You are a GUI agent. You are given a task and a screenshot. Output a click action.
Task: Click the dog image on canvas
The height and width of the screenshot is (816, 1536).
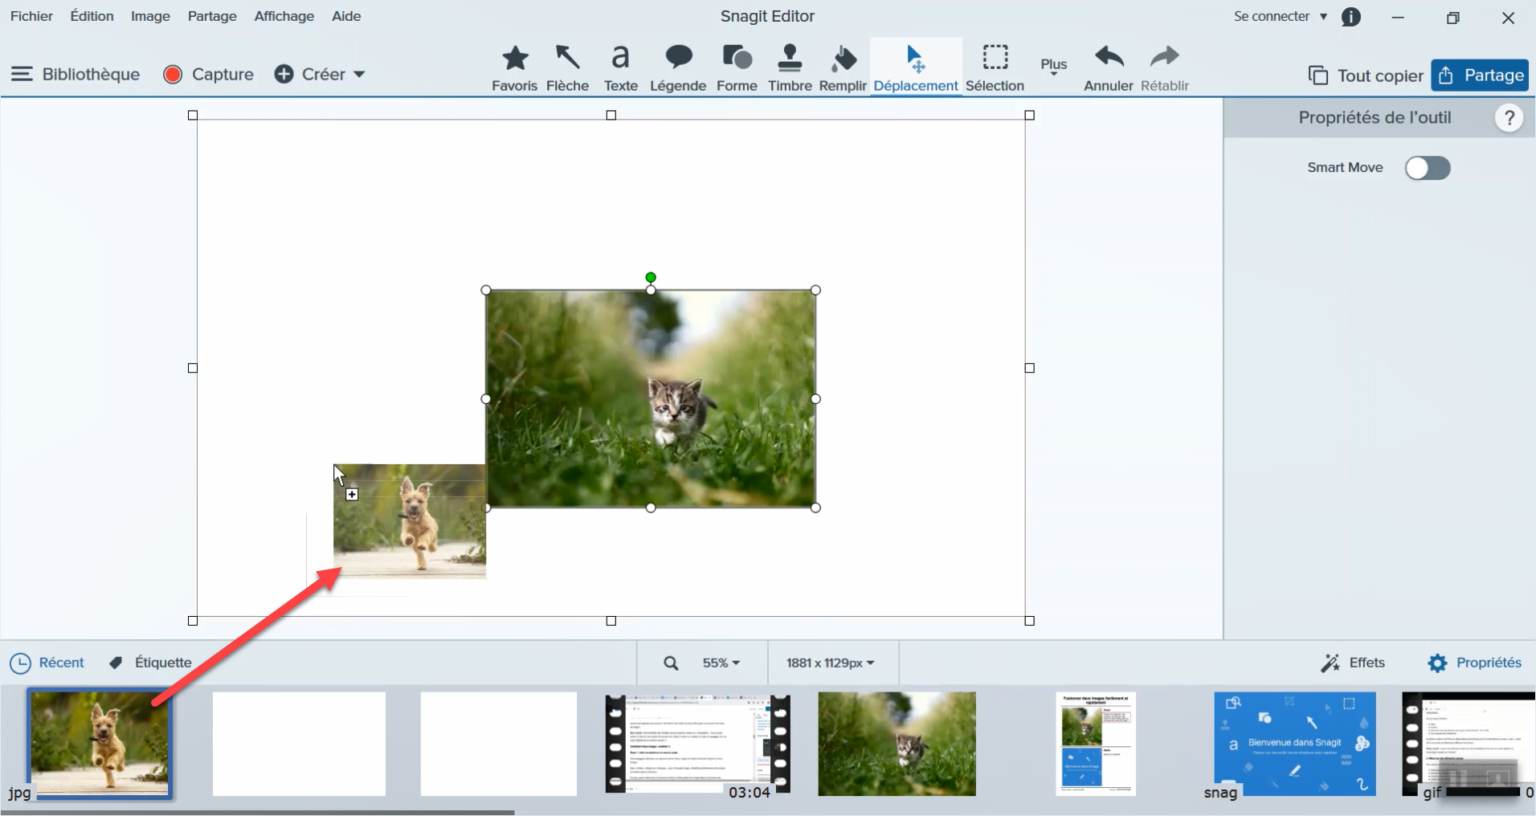[410, 521]
